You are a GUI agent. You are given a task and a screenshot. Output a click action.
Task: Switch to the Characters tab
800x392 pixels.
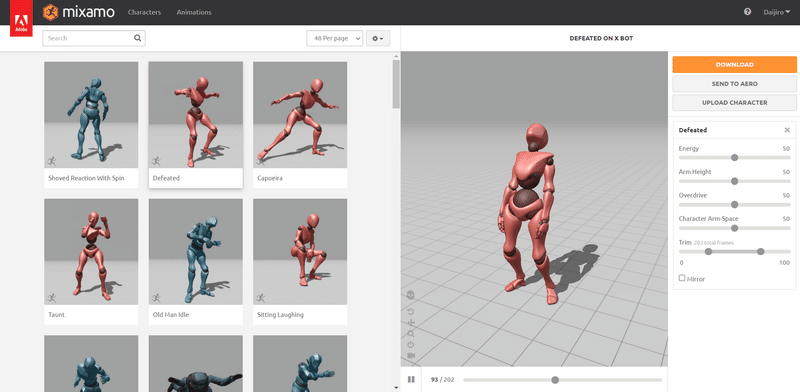(144, 12)
